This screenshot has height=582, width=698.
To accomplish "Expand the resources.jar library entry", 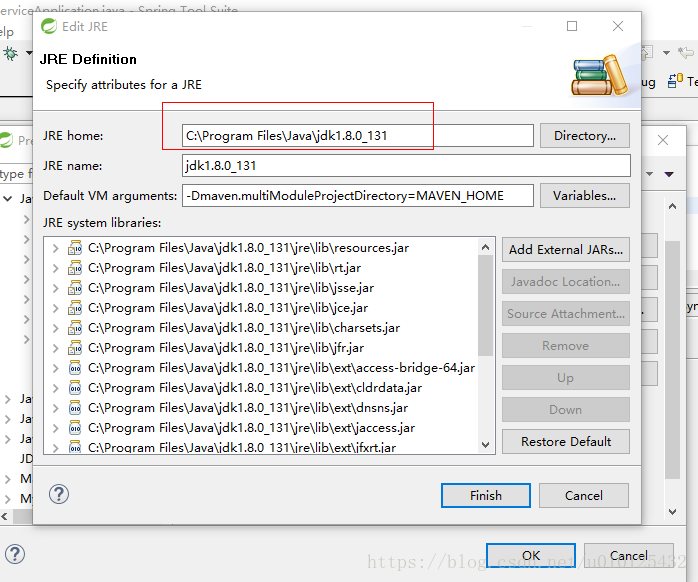I will pos(55,248).
